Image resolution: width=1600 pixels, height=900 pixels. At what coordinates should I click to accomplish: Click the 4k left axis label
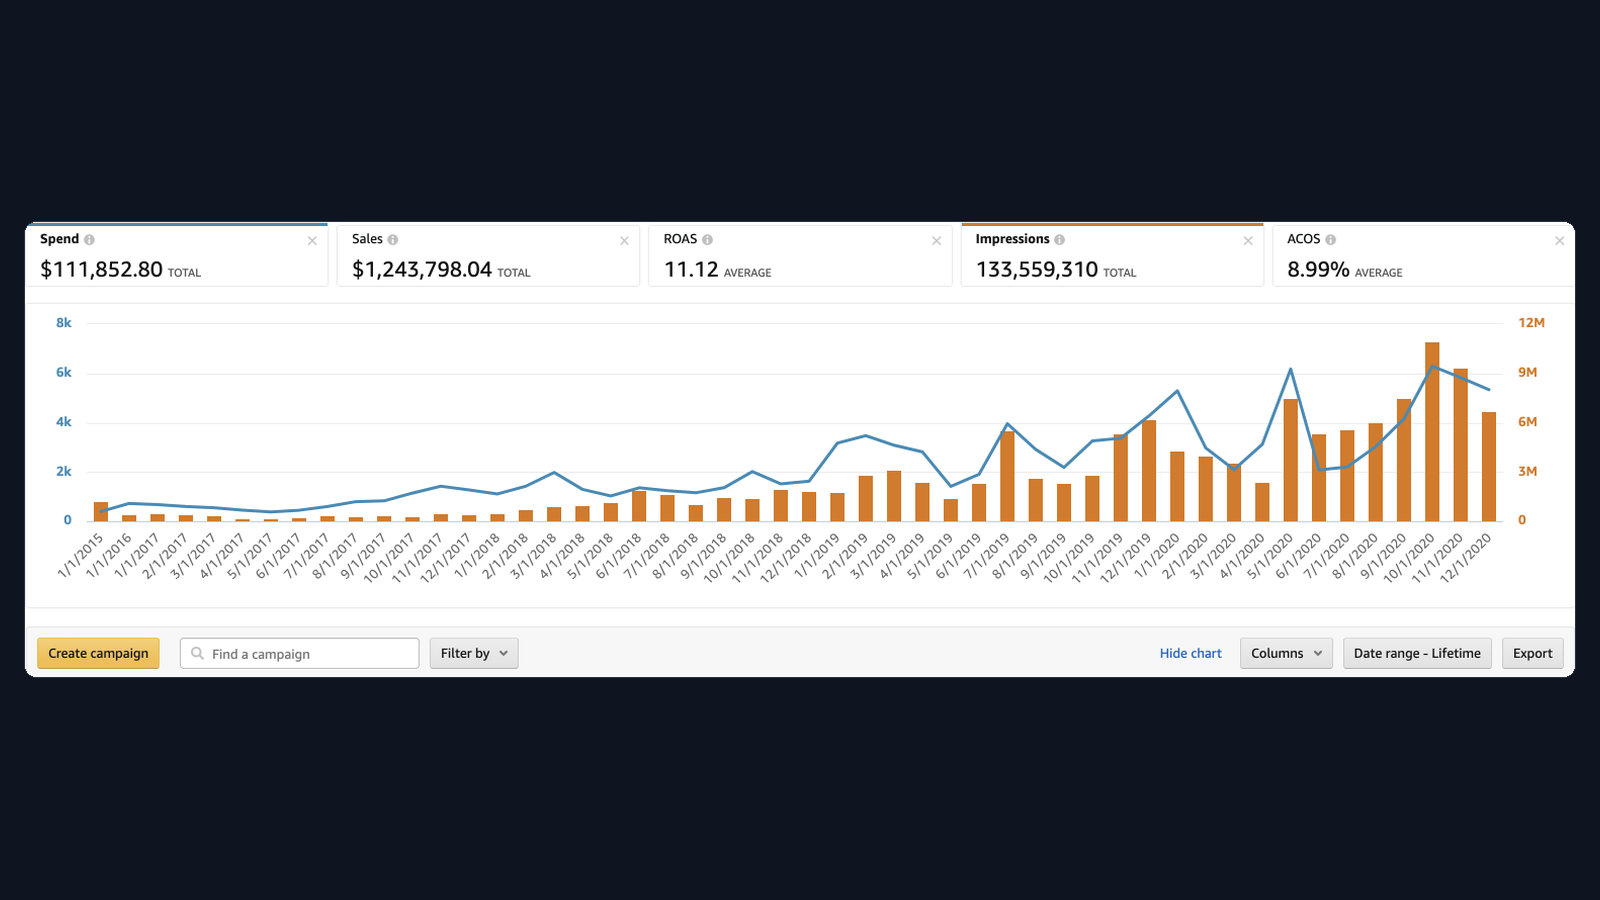click(x=64, y=422)
